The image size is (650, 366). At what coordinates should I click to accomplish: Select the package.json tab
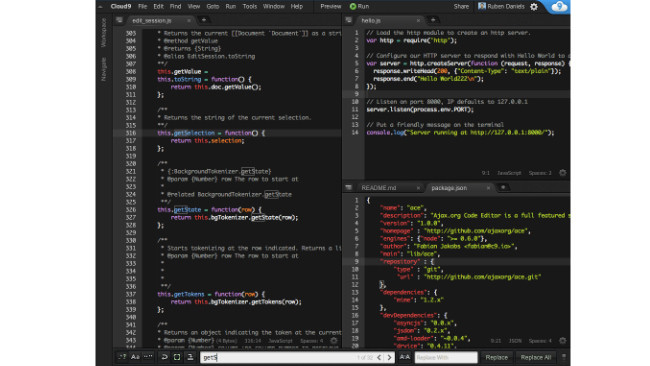click(449, 188)
